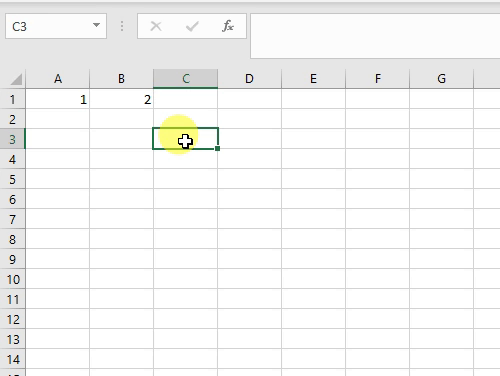Click the vertical dots formula bar handle
This screenshot has height=376, width=500.
tap(122, 26)
